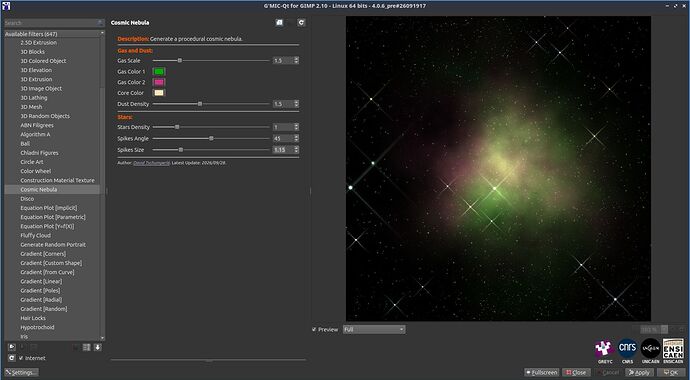The width and height of the screenshot is (690, 380).
Task: Click the Dust Density stepper arrows
Action: [297, 104]
